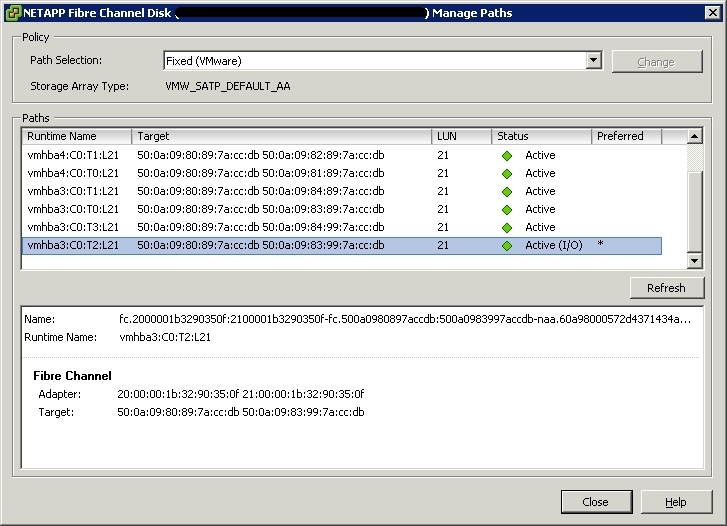Image resolution: width=727 pixels, height=526 pixels.
Task: Click target ending 50:0a:09:83:89:7a:cc:db
Action: tap(323, 209)
